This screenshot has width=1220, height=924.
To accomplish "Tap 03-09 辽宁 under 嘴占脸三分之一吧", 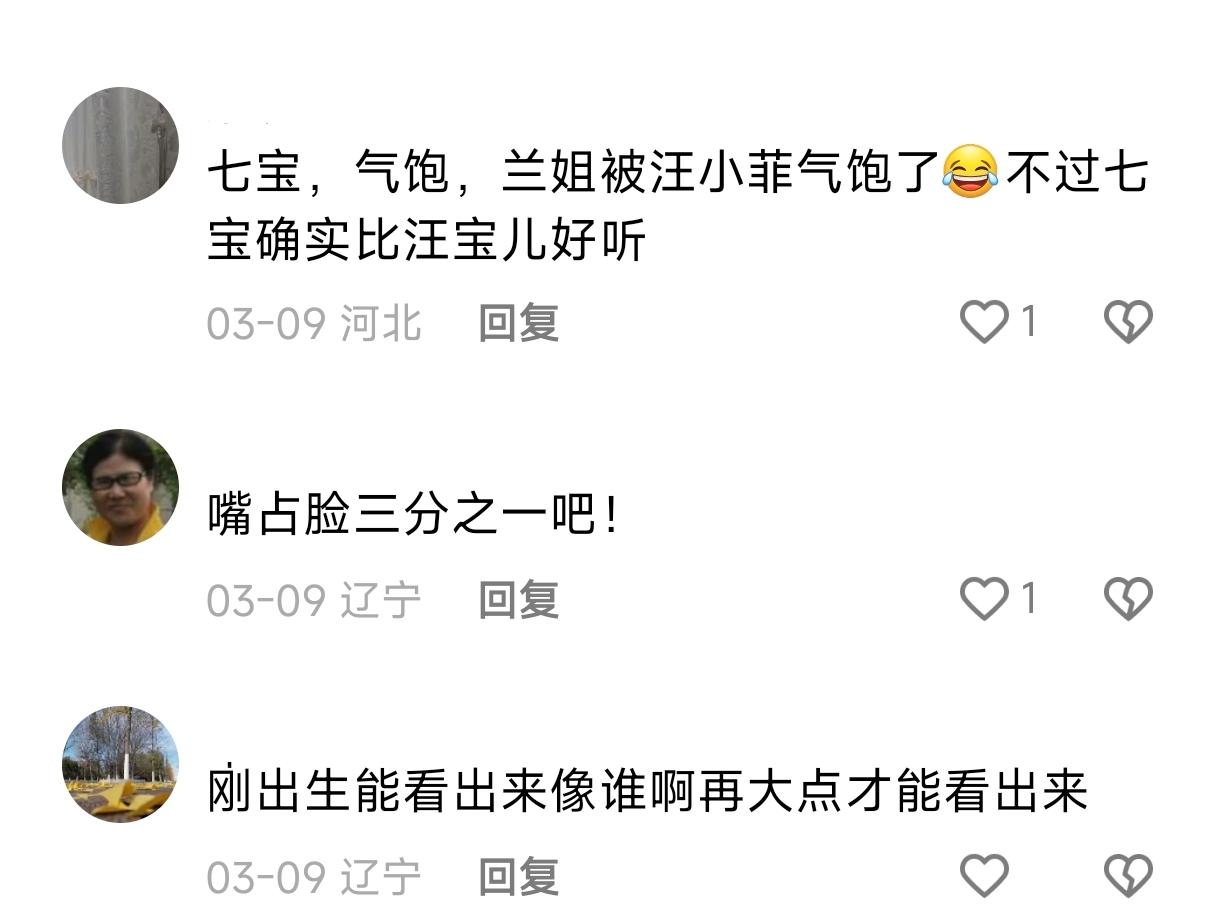I will 314,599.
